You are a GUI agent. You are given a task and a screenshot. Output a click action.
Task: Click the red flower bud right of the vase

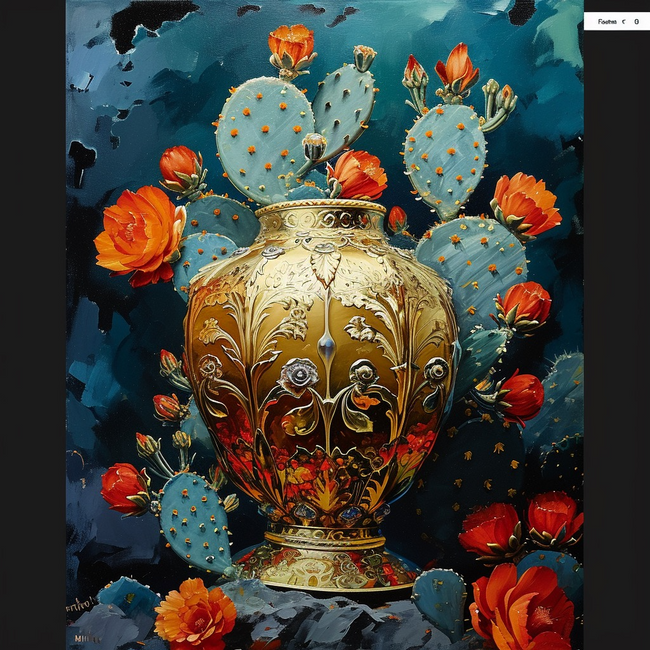pyautogui.click(x=518, y=395)
